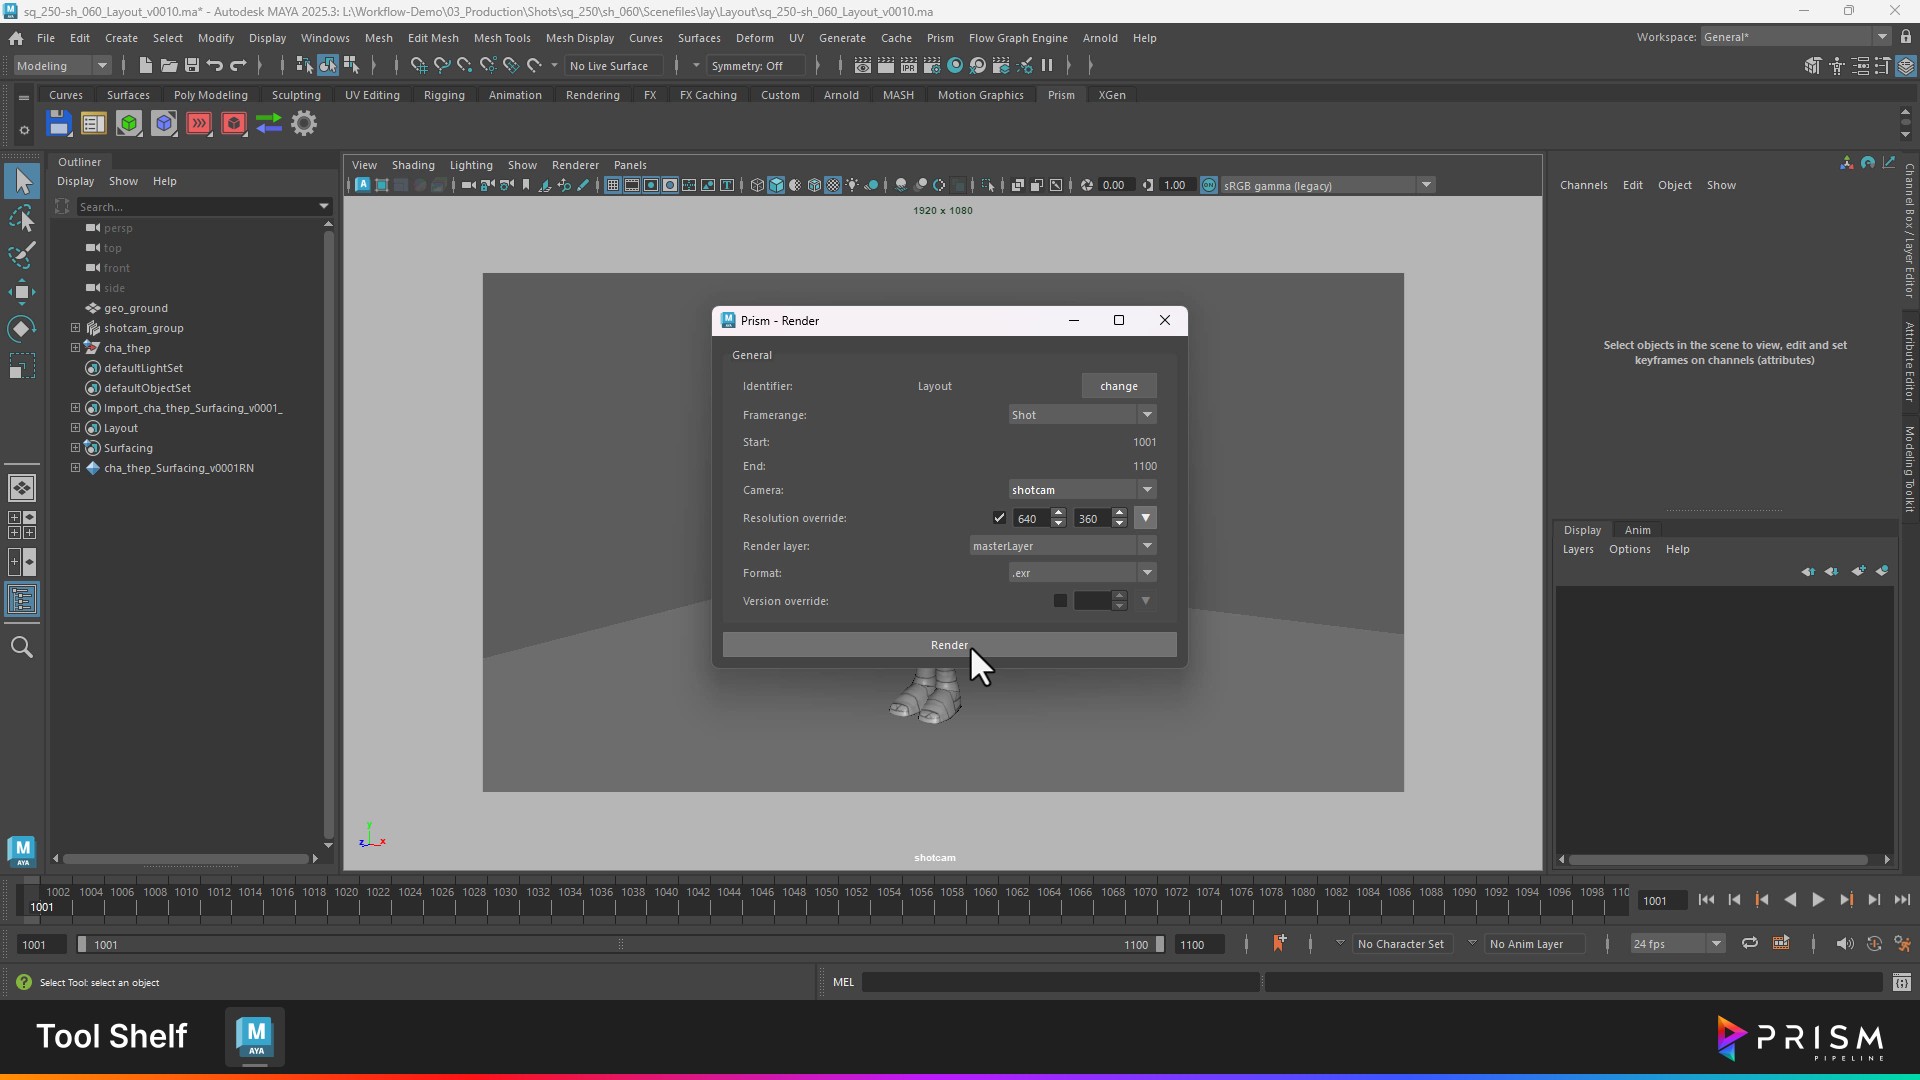1920x1080 pixels.
Task: Select the Rotate tool in toolbox
Action: tap(22, 329)
